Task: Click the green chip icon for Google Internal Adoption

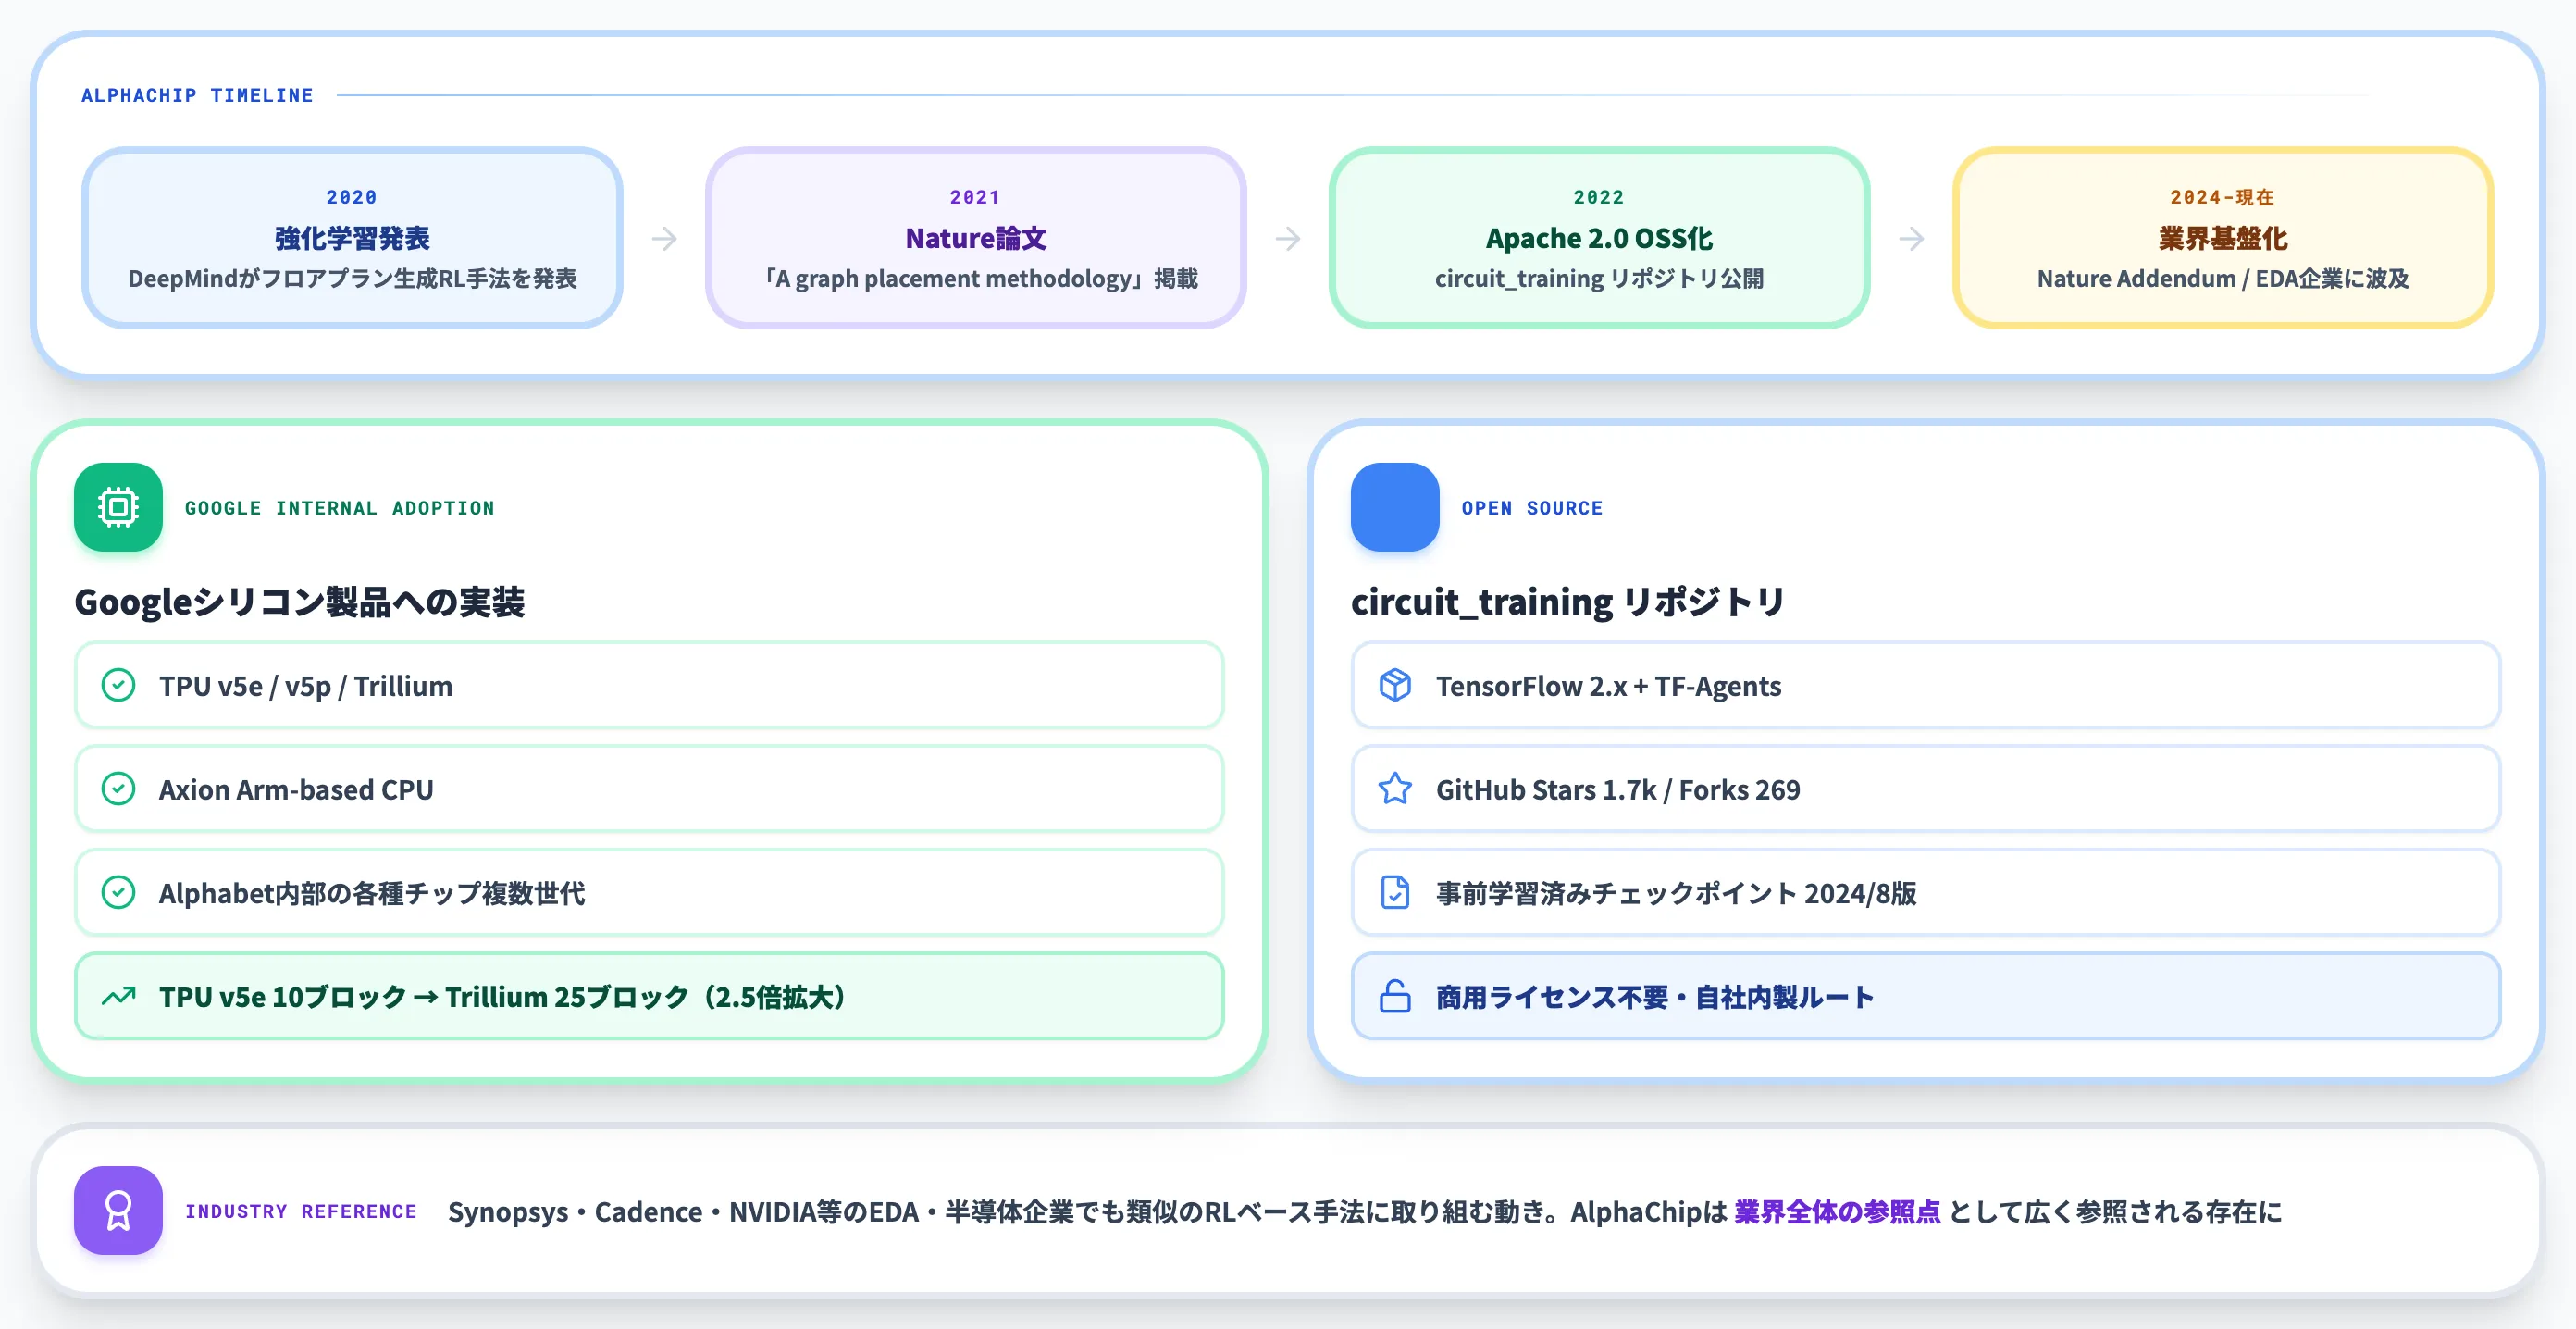Action: pos(118,507)
